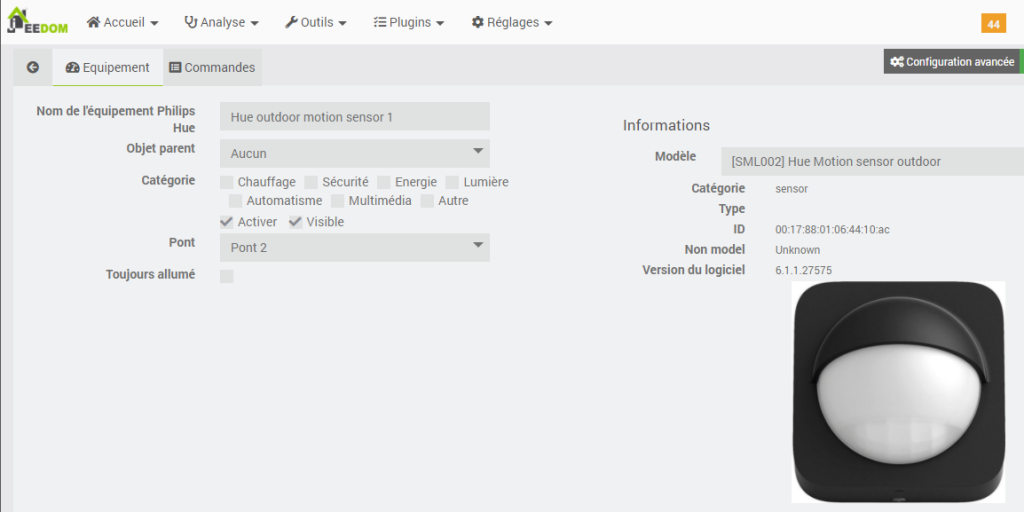1024x512 pixels.
Task: Click the motion sensor product image
Action: [898, 392]
